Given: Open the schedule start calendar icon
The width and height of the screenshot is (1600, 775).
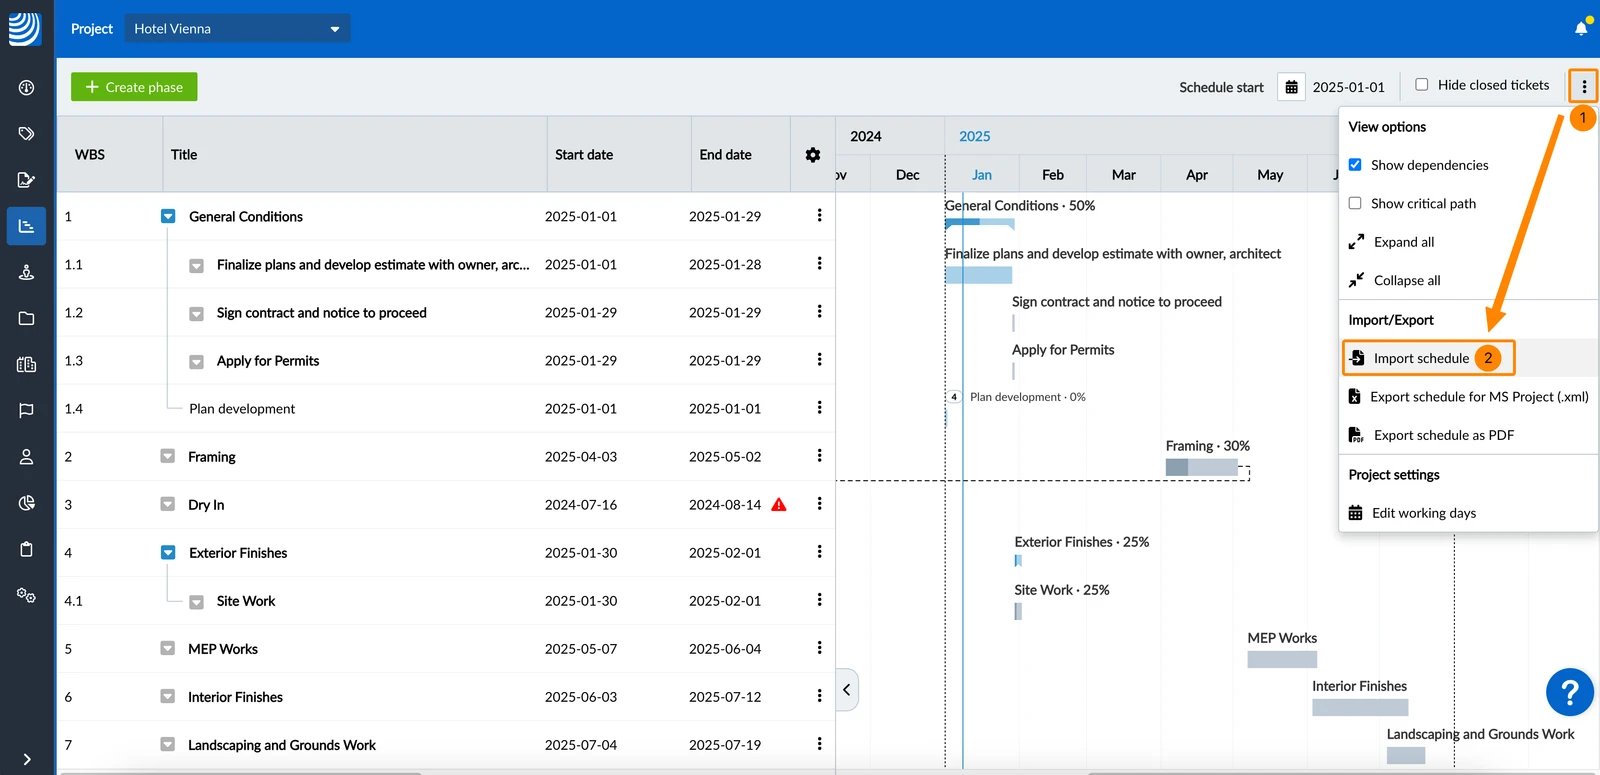Looking at the screenshot, I should tap(1291, 87).
